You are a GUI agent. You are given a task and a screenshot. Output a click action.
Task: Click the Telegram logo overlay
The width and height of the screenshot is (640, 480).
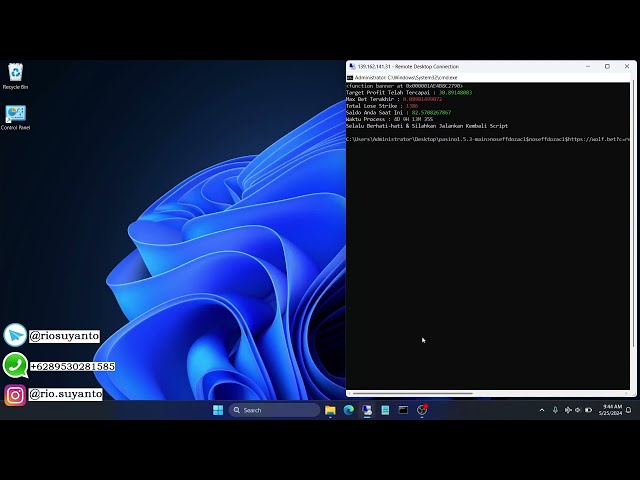15,336
